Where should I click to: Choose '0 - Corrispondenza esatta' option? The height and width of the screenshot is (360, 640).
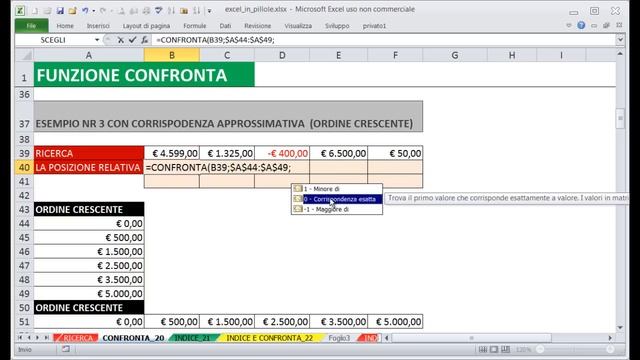pos(337,199)
